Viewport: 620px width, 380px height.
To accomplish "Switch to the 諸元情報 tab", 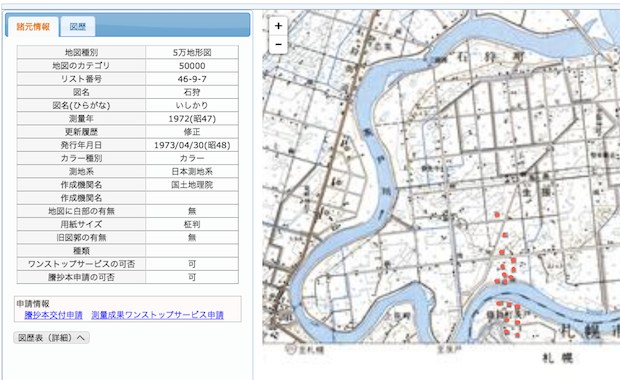I will (x=33, y=27).
